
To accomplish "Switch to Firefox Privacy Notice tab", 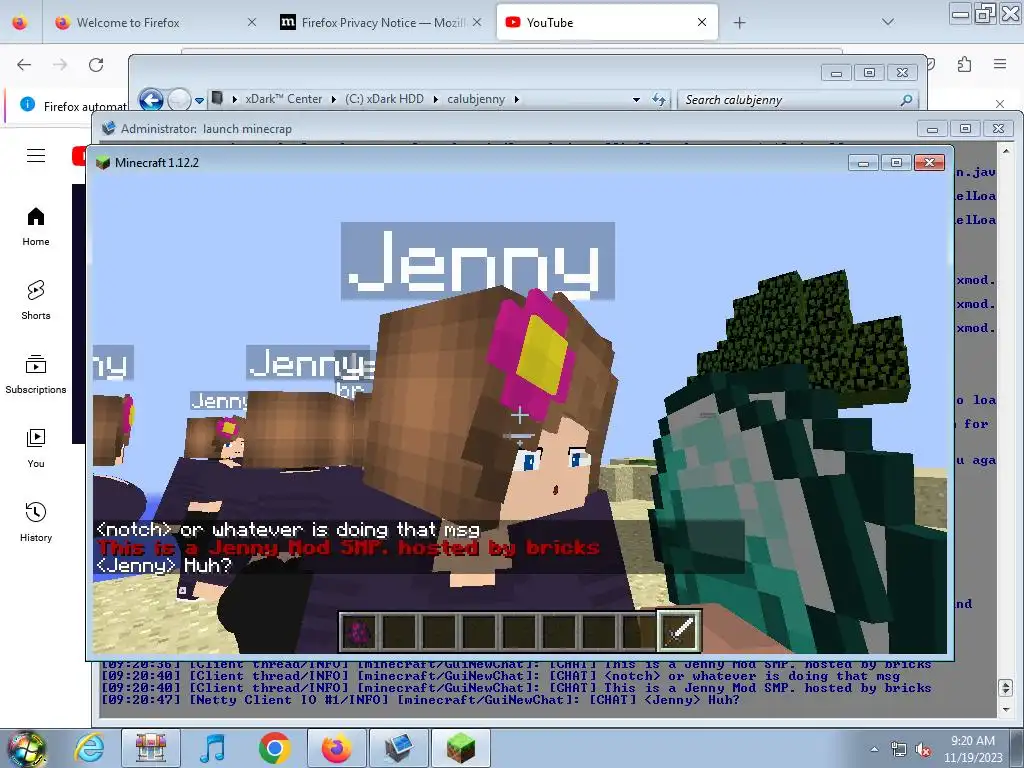I will [x=382, y=23].
